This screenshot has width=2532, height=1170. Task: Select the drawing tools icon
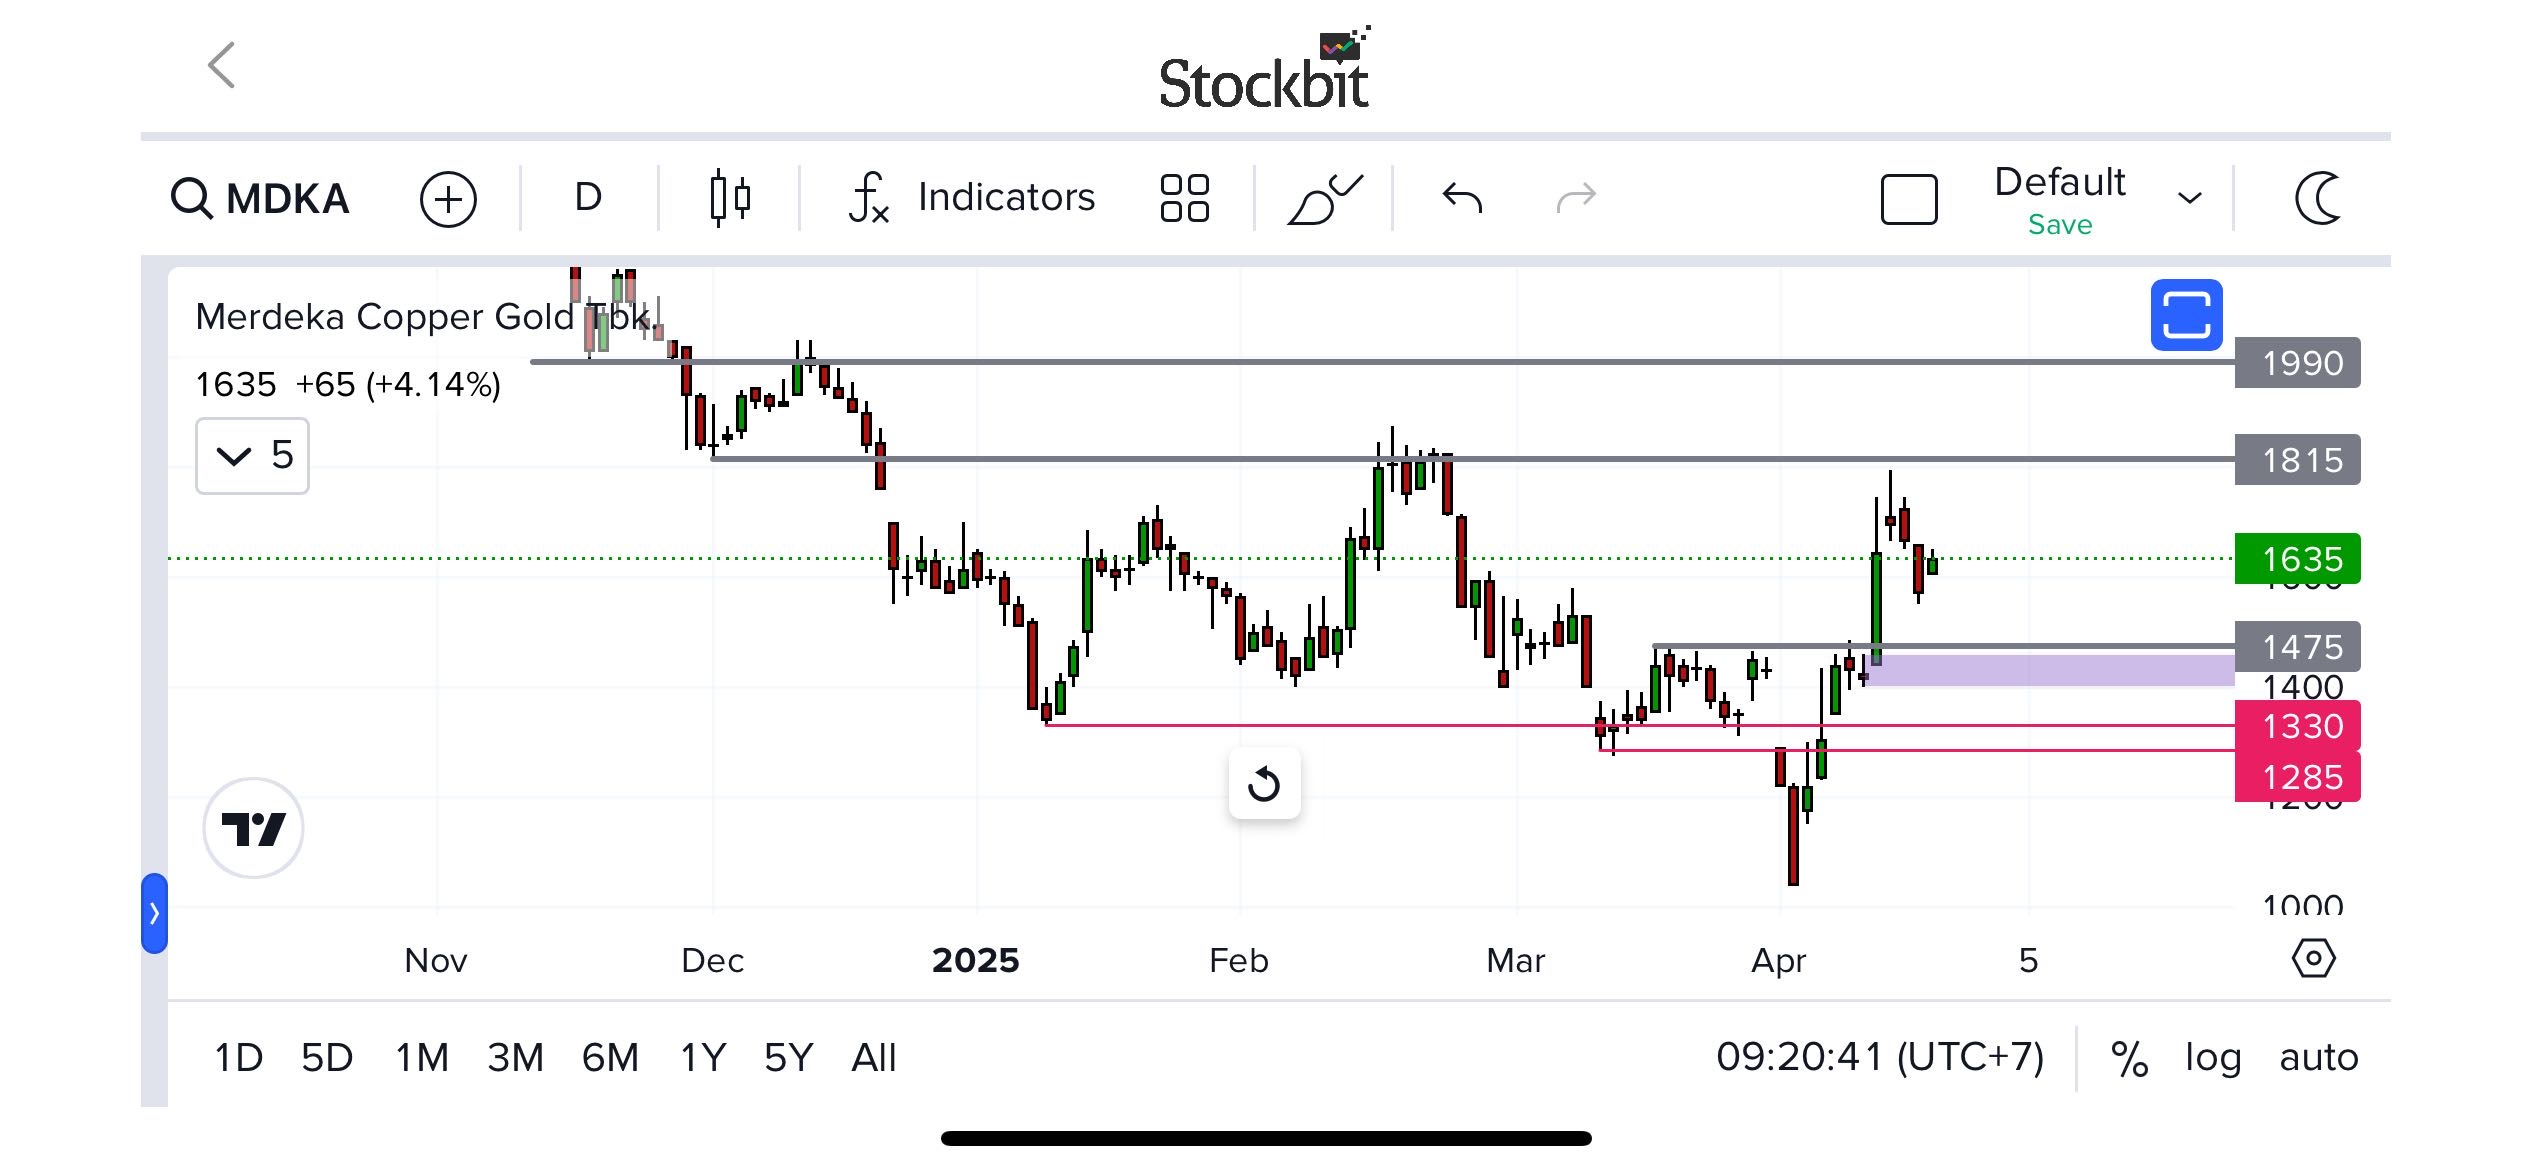[x=1324, y=198]
